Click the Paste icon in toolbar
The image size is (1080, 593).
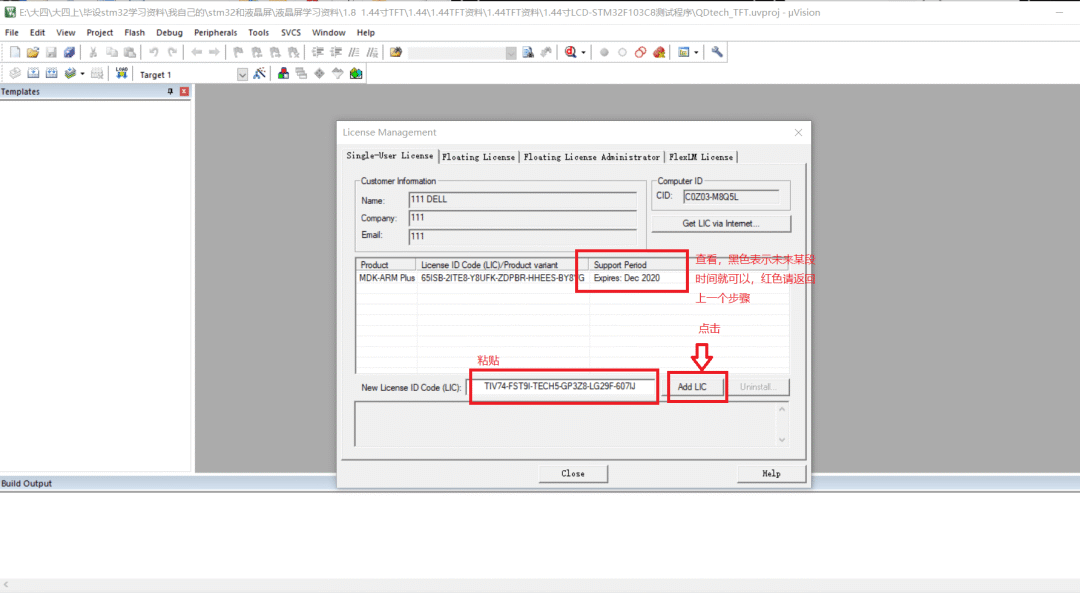[x=129, y=52]
